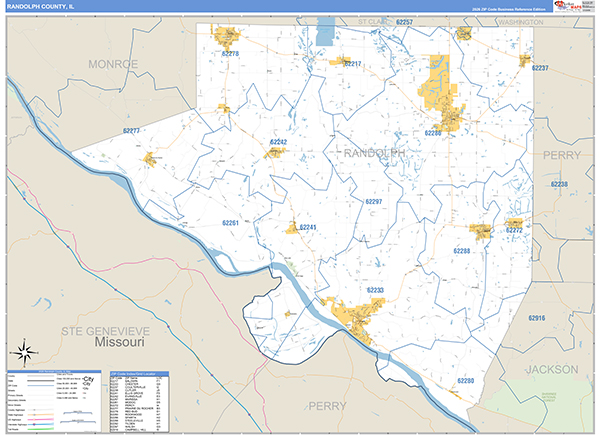Click the JACKSON county label
The width and height of the screenshot is (600, 435).
click(x=550, y=369)
